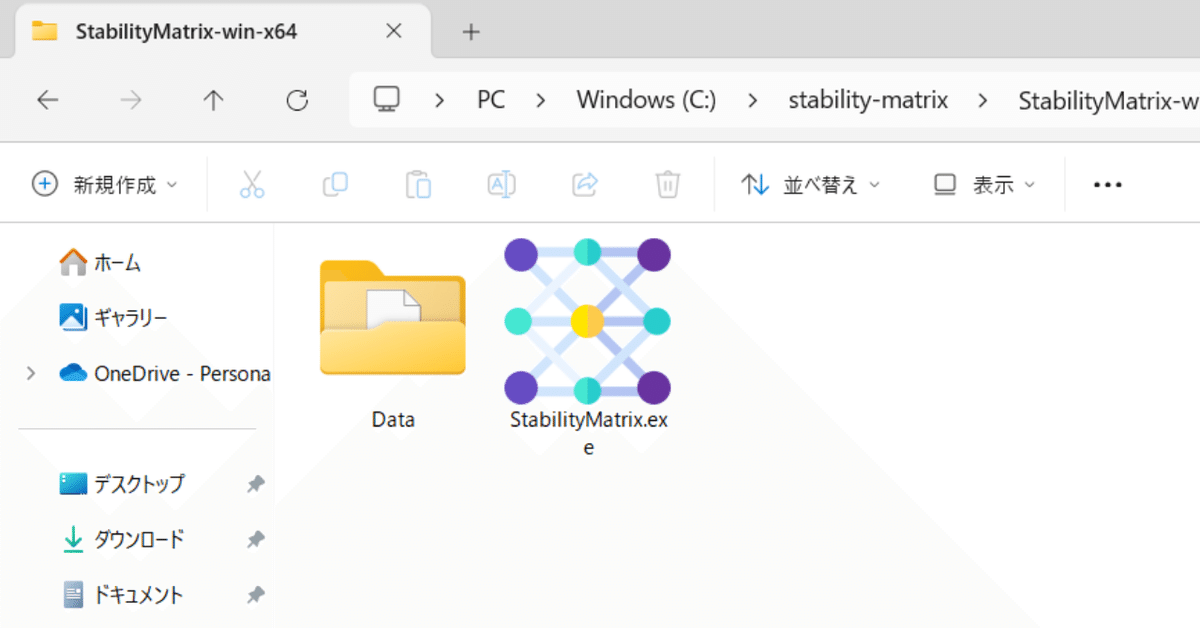Click the Delete (trash) icon
Screen dimensions: 1200x628
(x=667, y=183)
